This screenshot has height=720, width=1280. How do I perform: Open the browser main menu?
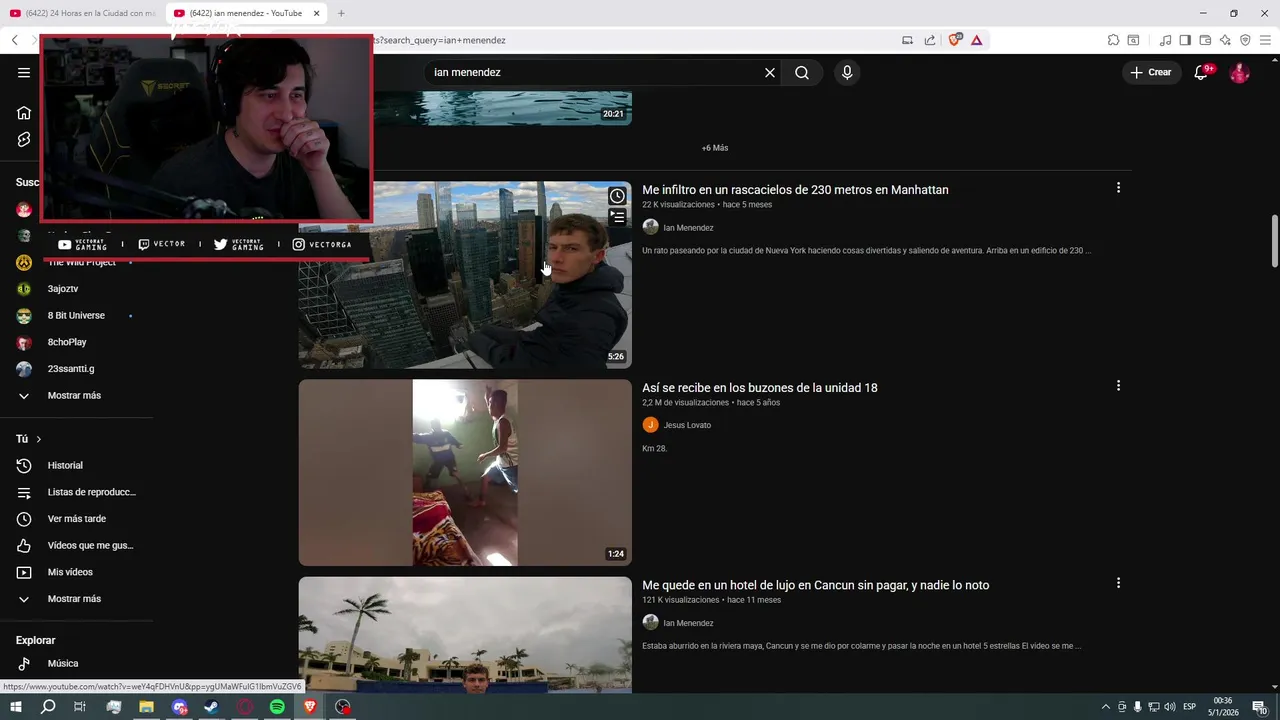click(x=1266, y=40)
